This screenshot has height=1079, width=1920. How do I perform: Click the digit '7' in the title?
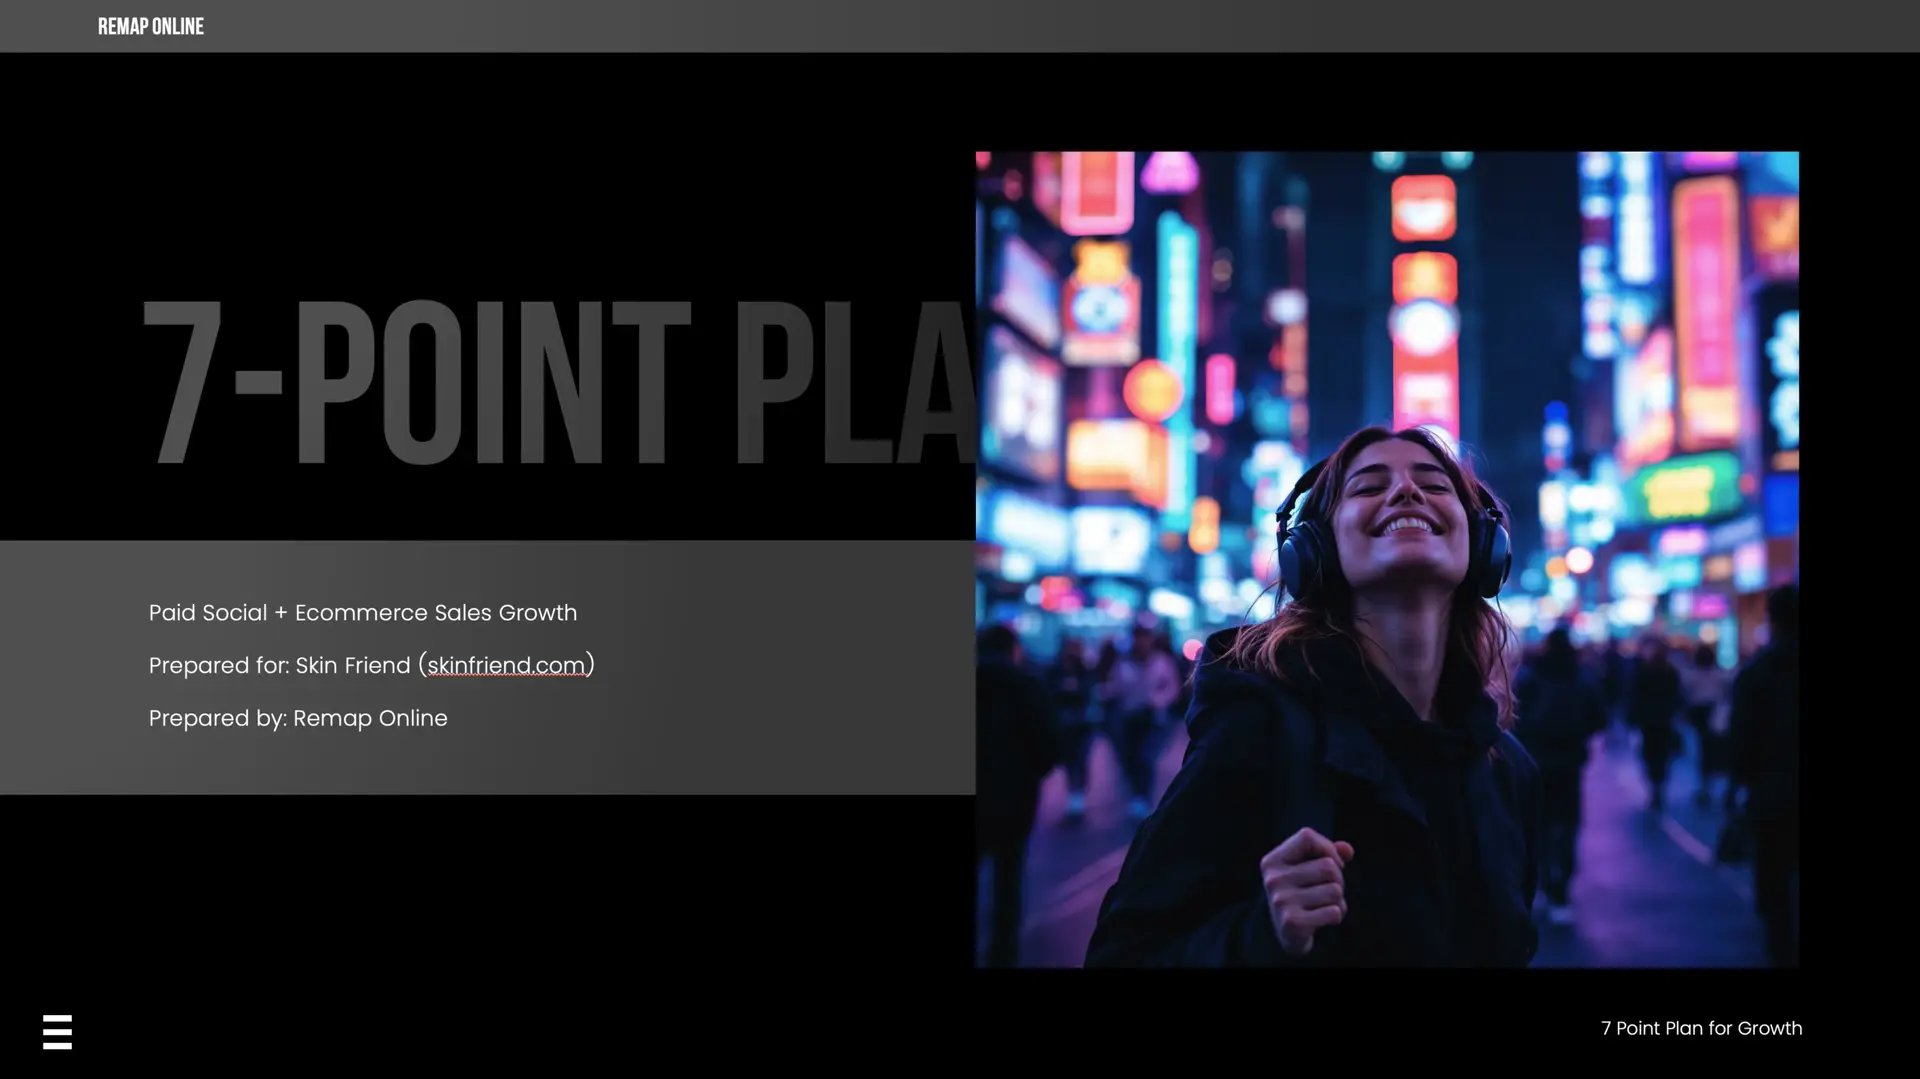click(x=181, y=383)
